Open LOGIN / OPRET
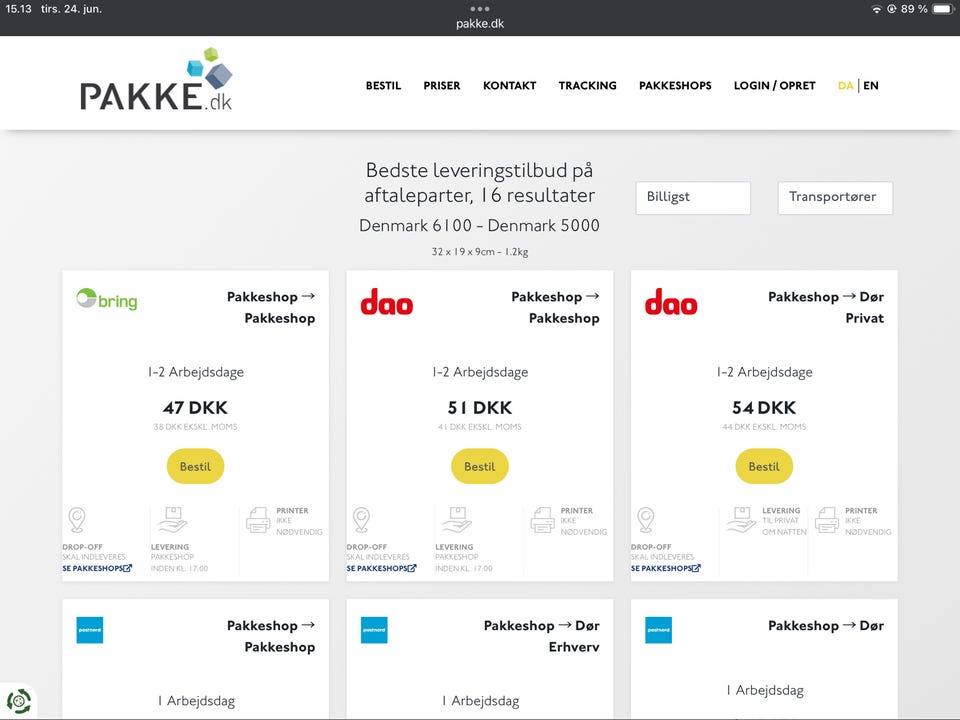The image size is (960, 720). coord(774,86)
